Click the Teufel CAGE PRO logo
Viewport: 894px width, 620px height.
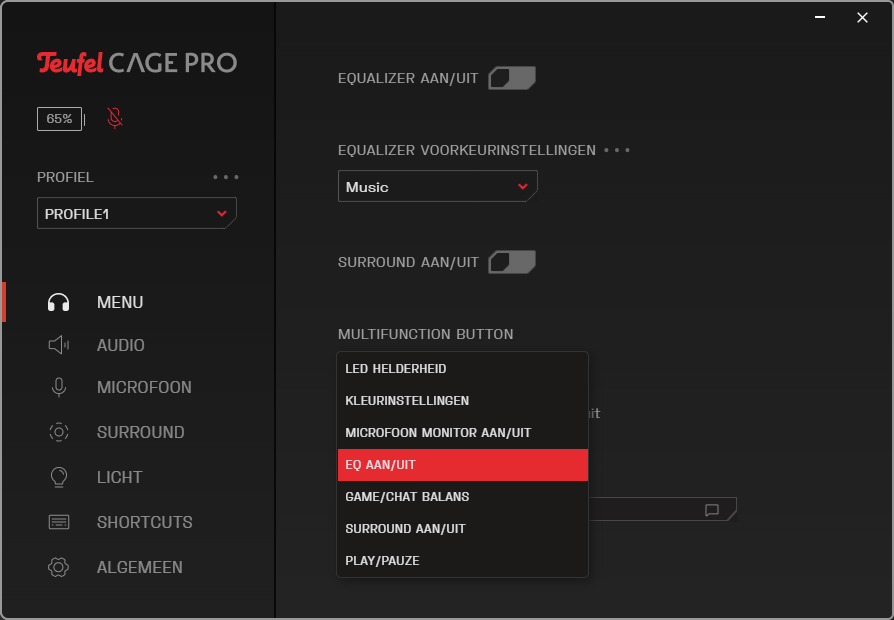[x=137, y=63]
